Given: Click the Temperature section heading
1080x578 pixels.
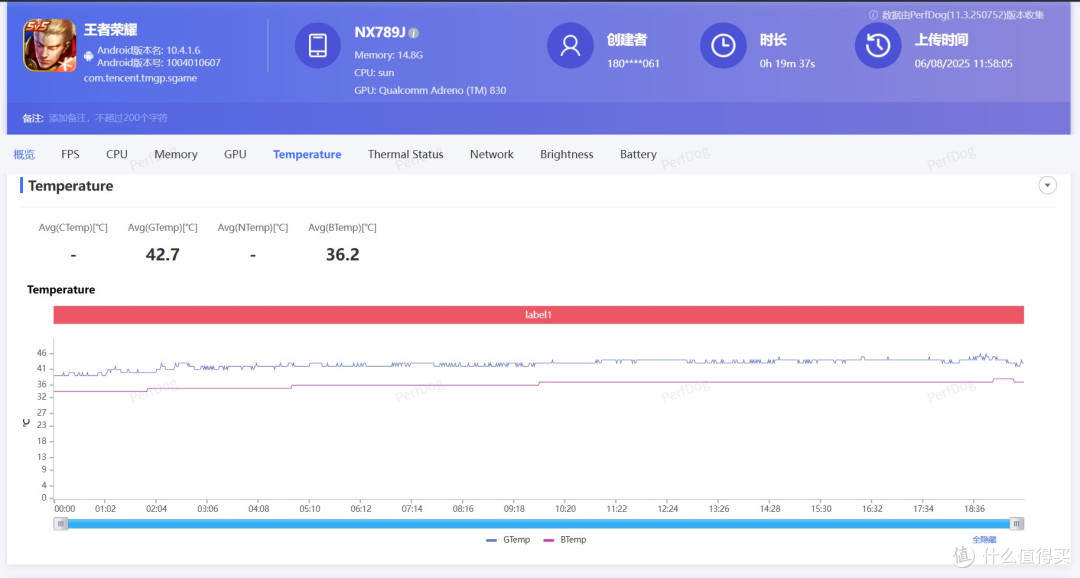Looking at the screenshot, I should pos(70,186).
